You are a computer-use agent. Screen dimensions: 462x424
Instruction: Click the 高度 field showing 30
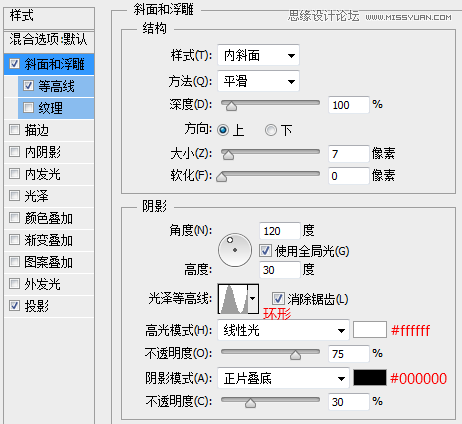click(280, 270)
